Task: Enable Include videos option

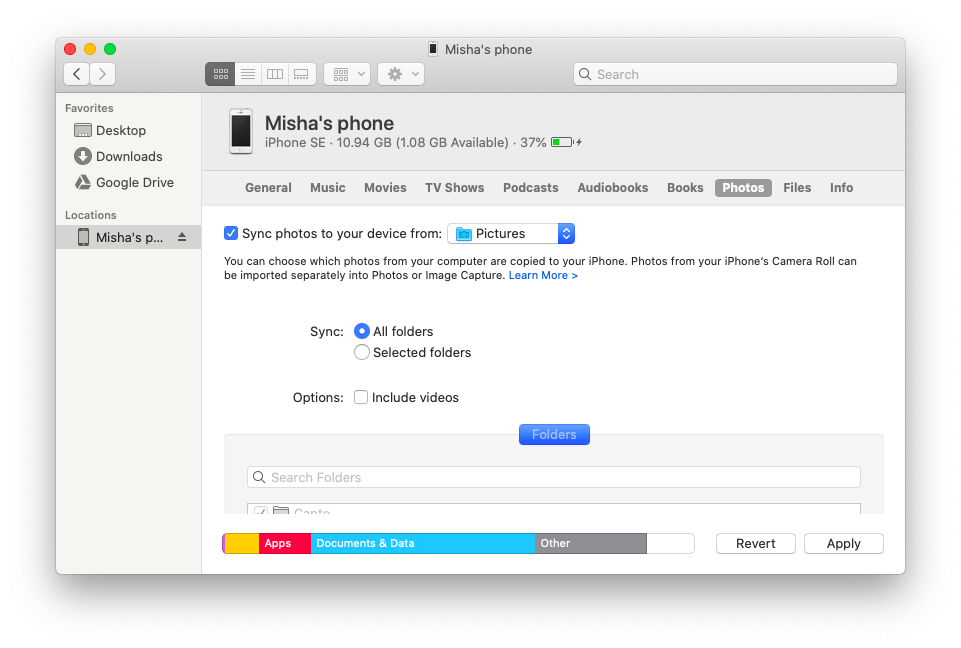Action: click(x=360, y=397)
